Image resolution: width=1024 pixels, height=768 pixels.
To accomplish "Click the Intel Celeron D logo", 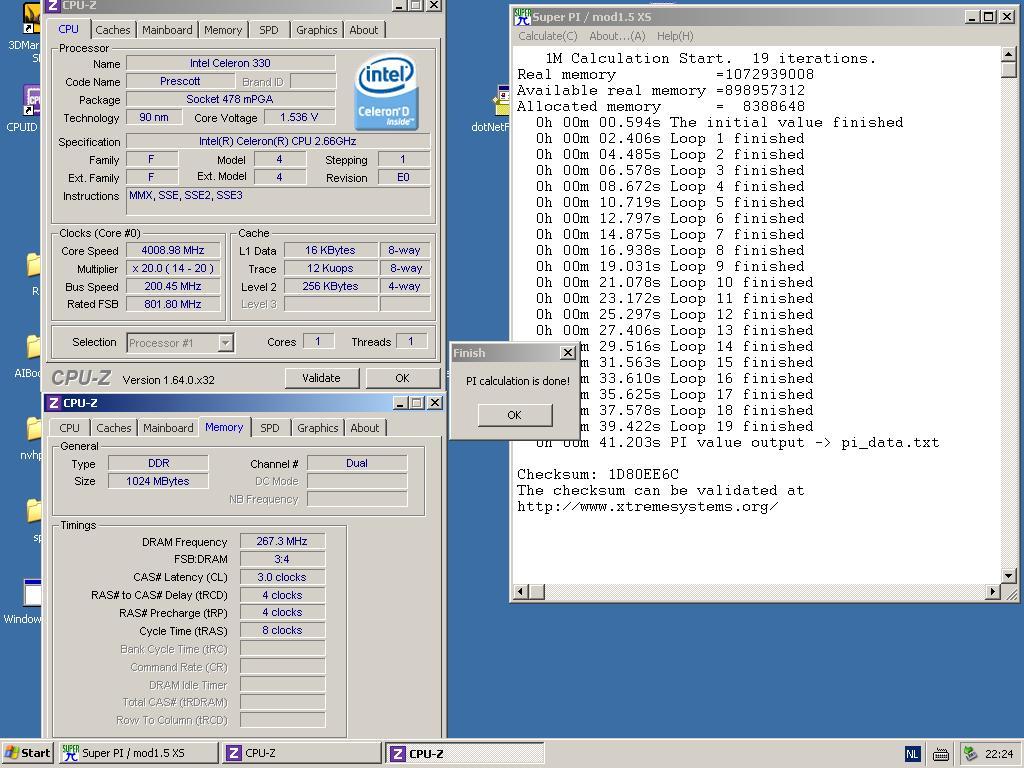I will point(387,92).
